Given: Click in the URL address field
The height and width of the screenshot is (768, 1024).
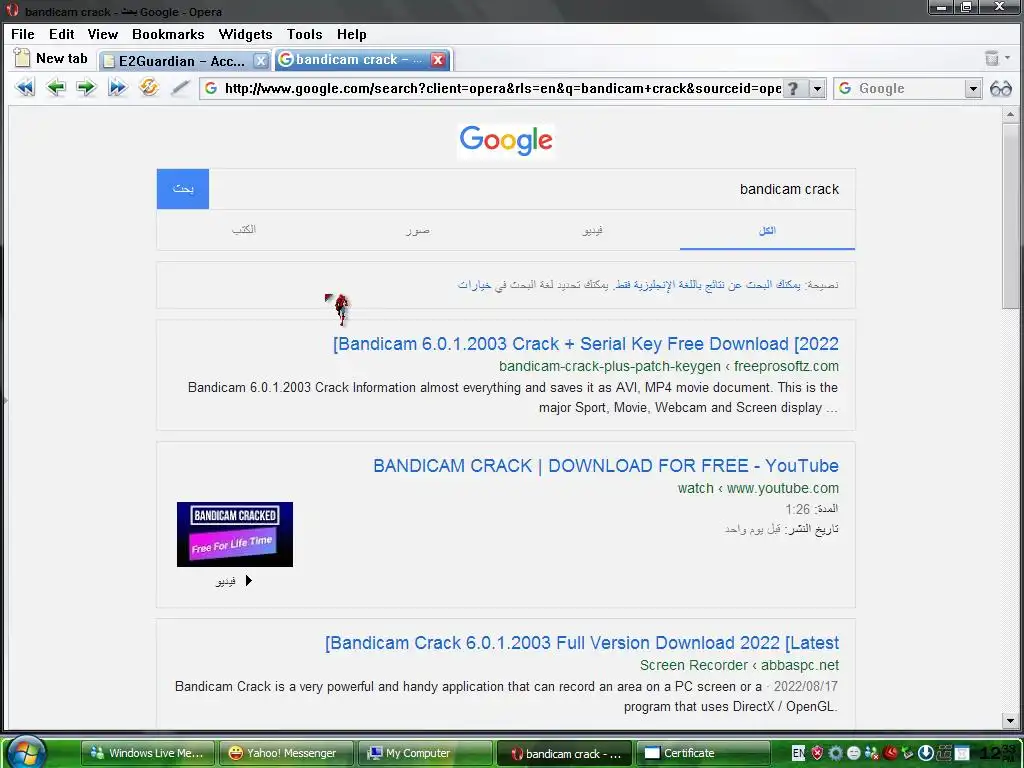Looking at the screenshot, I should click(x=502, y=88).
